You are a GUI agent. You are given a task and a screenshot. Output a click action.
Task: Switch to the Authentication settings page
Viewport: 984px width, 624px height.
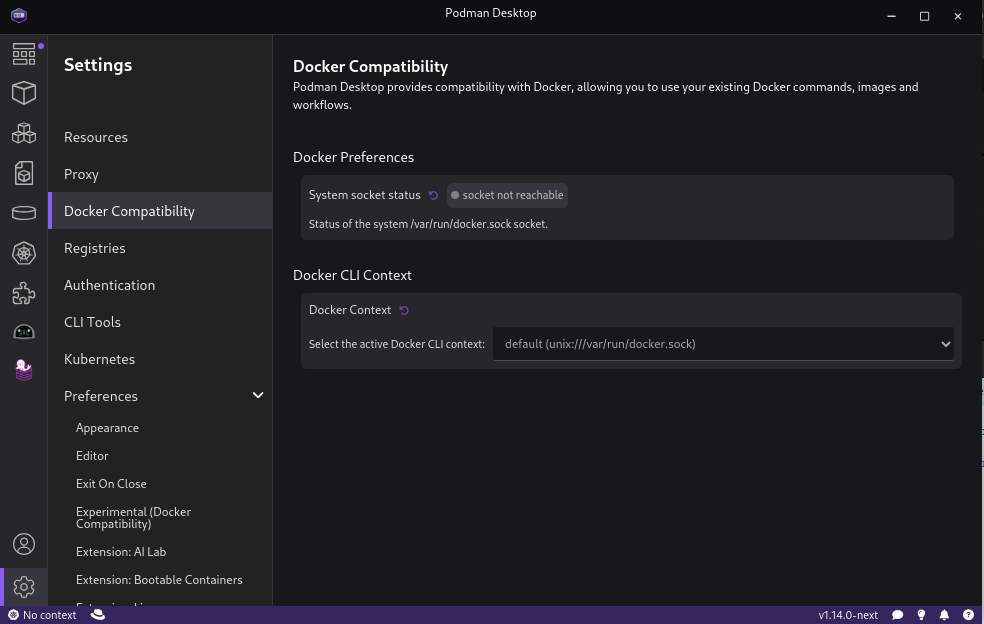click(110, 285)
